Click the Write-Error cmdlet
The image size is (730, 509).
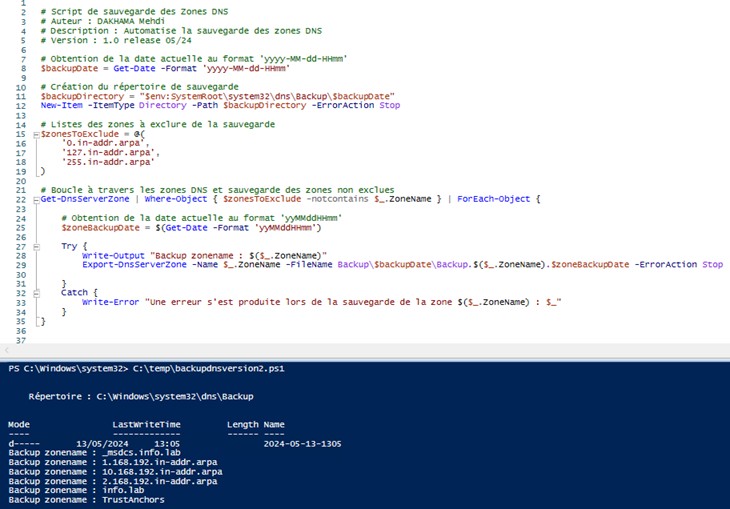tap(110, 302)
